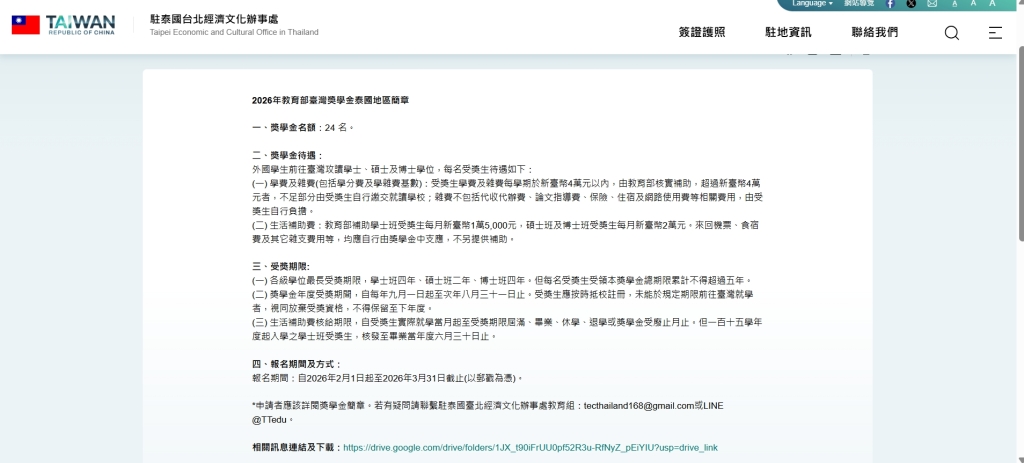Open the 駐地資訊 menu
The image size is (1024, 463).
click(788, 32)
